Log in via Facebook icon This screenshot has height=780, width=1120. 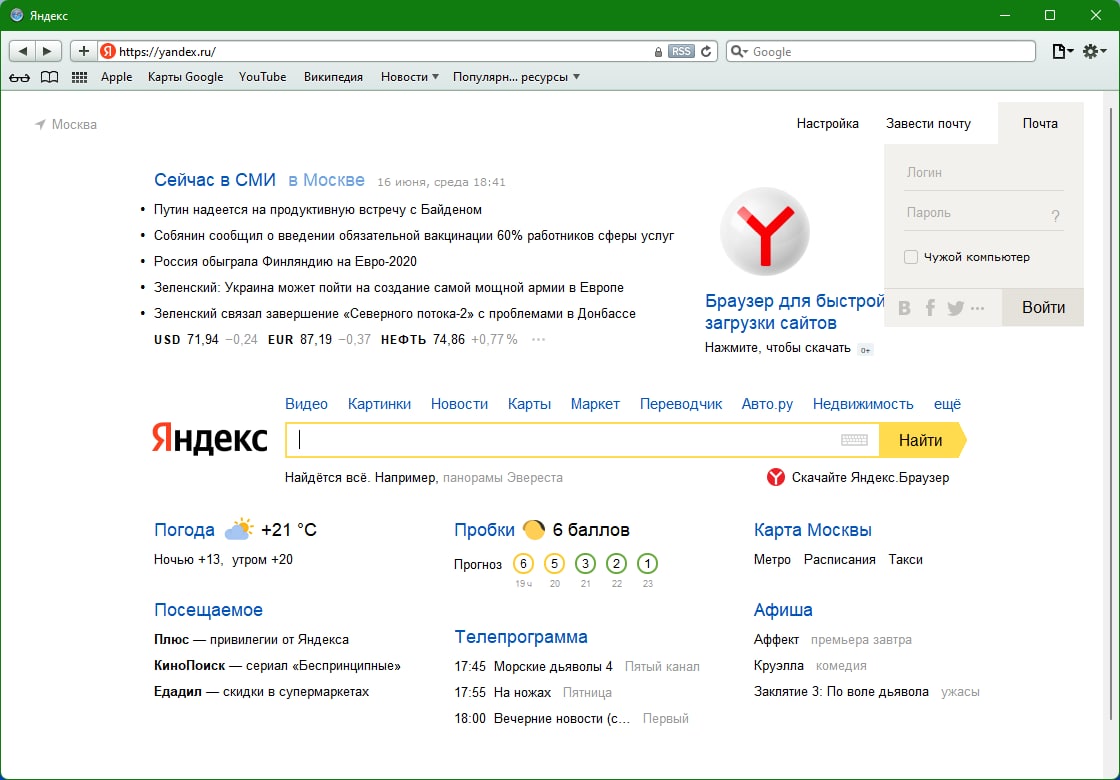pos(930,308)
